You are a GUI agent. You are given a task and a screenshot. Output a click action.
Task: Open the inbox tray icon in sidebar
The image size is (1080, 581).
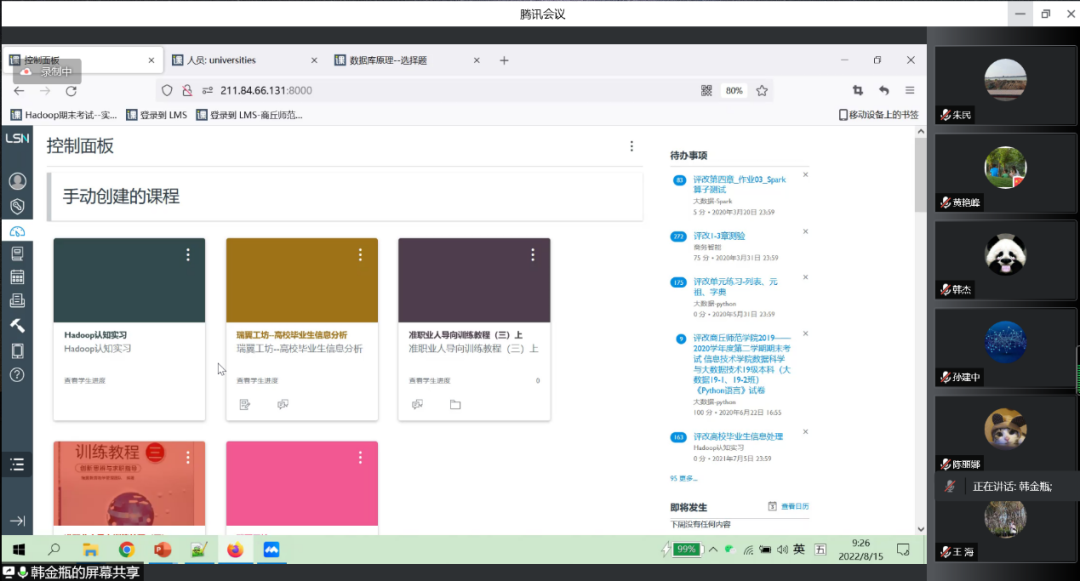17,301
